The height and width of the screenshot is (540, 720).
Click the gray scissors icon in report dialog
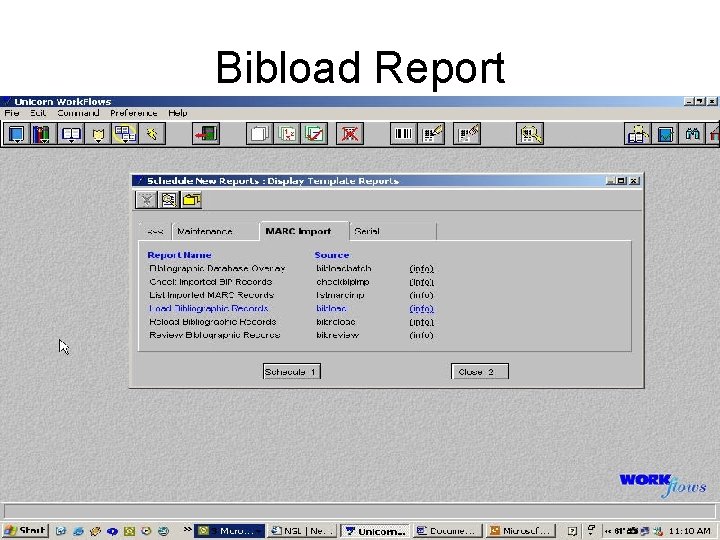pyautogui.click(x=146, y=200)
